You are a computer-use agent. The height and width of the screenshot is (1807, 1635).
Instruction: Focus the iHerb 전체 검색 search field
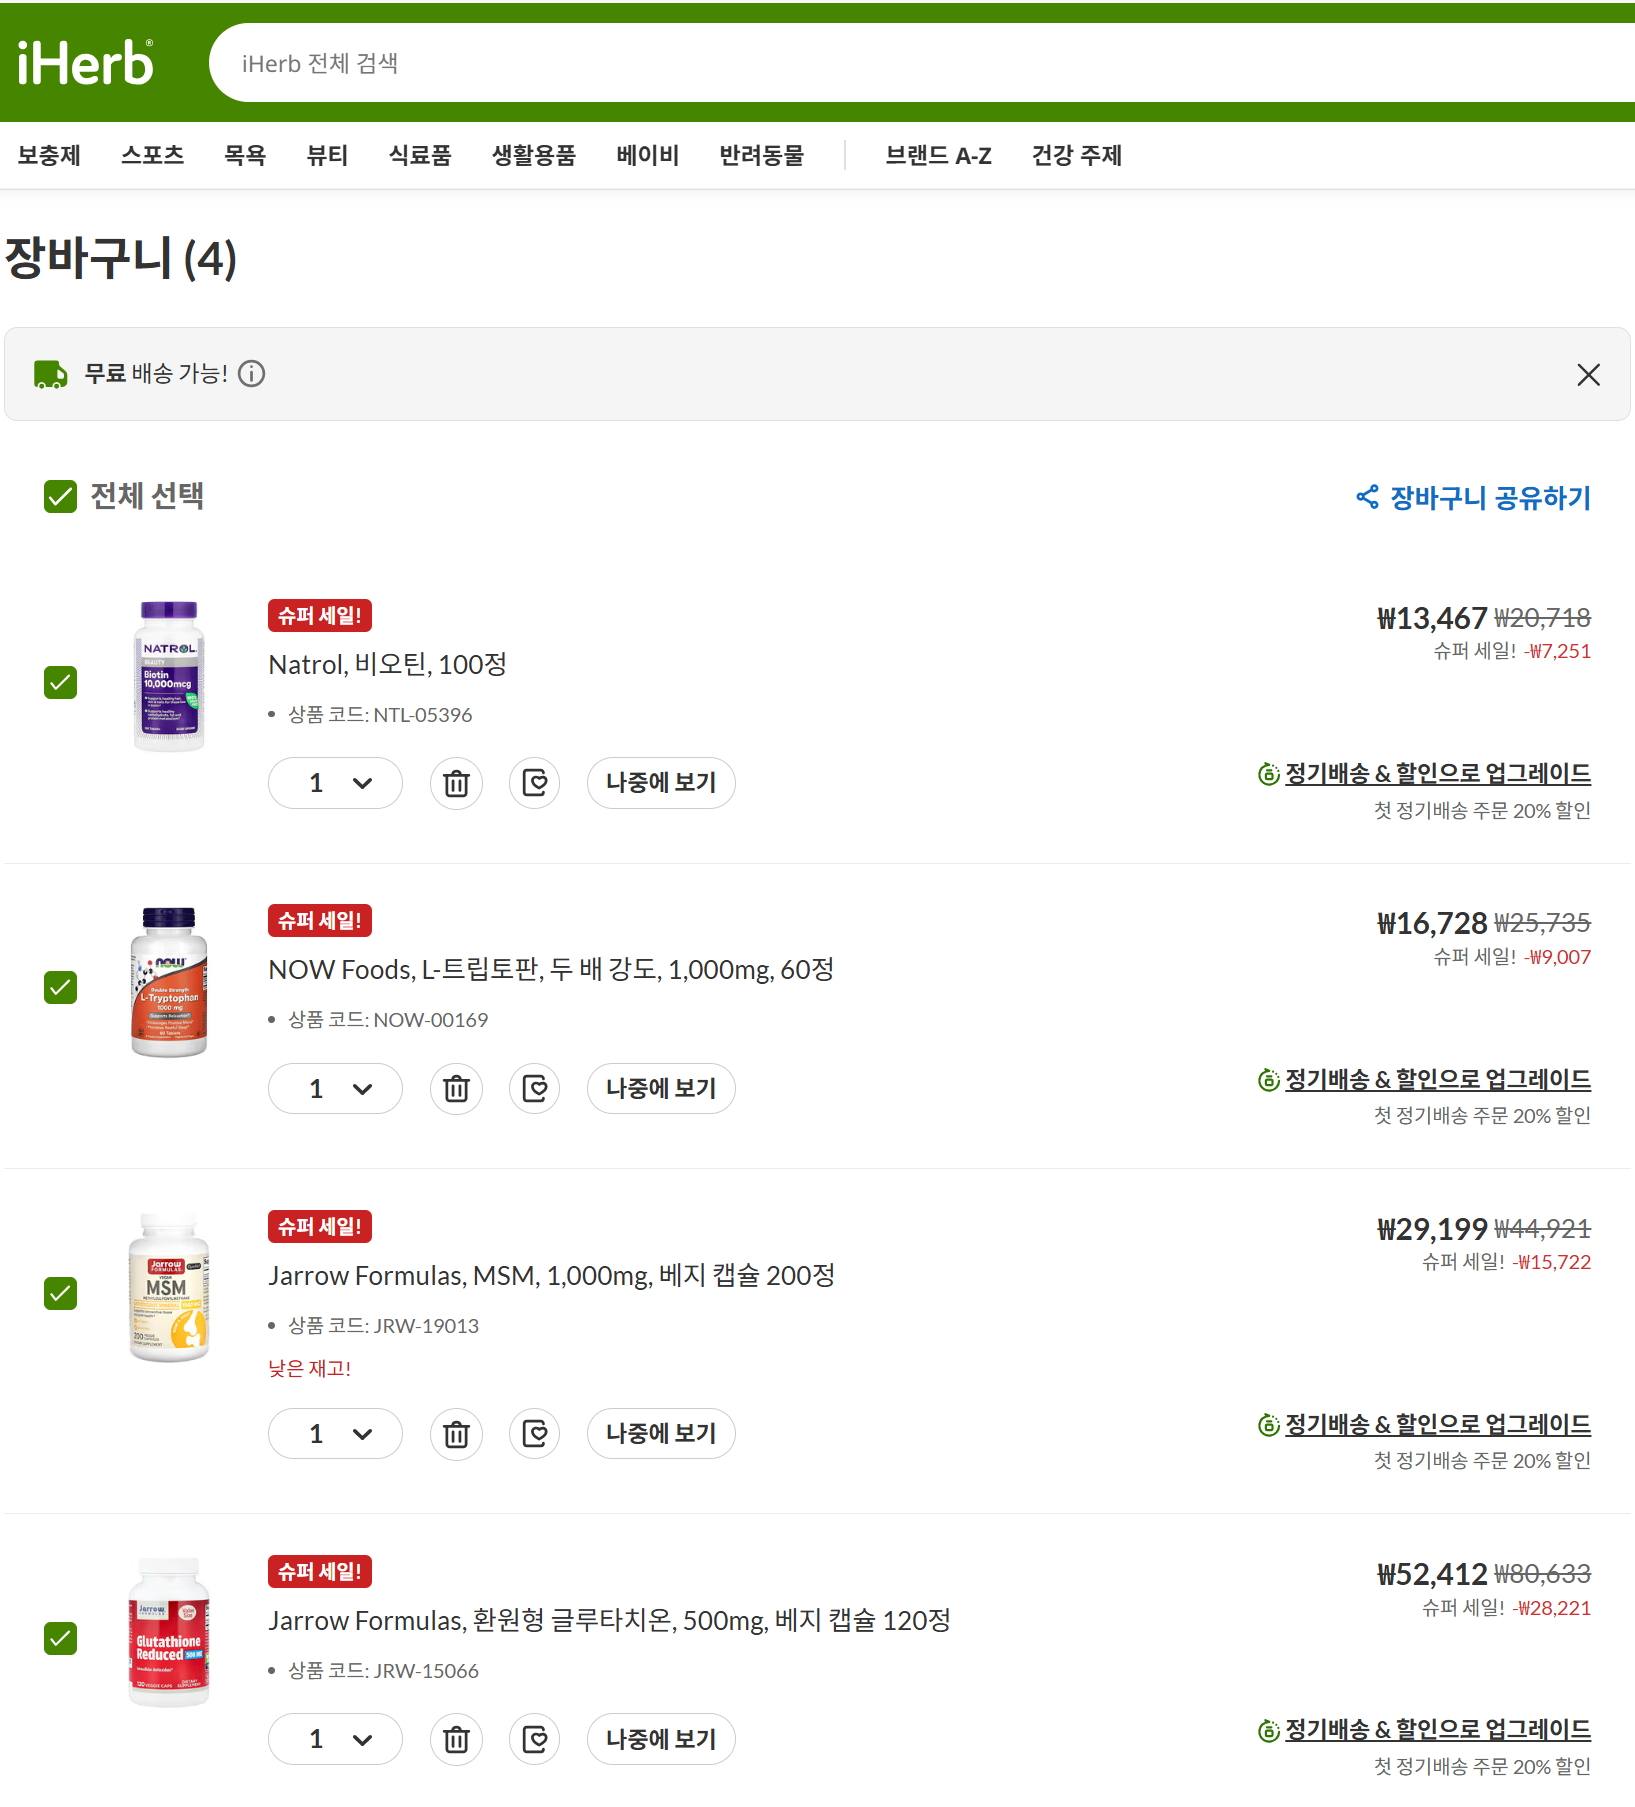(x=900, y=64)
